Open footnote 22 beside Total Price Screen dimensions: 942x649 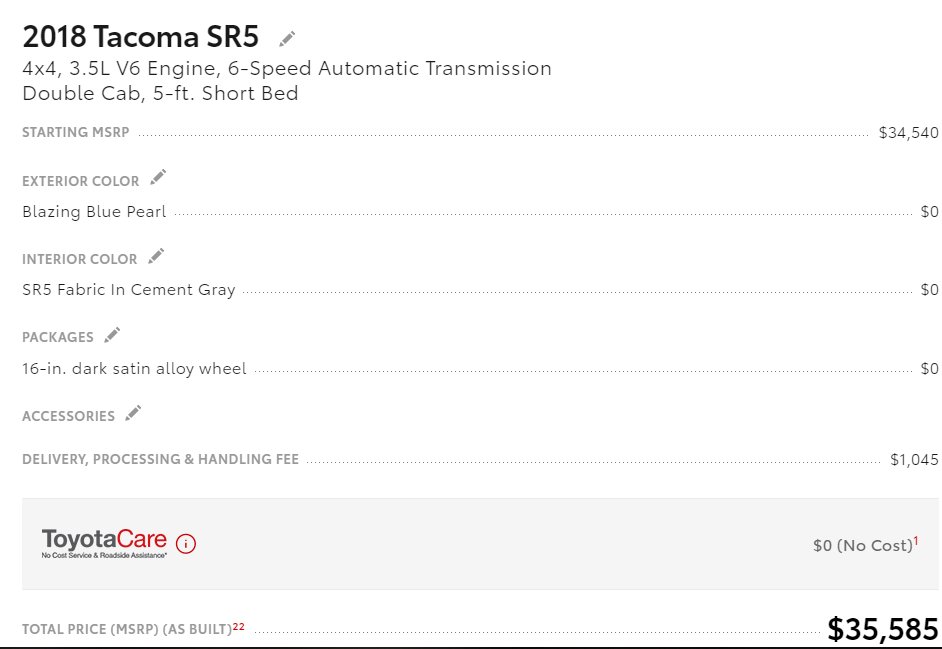239,626
